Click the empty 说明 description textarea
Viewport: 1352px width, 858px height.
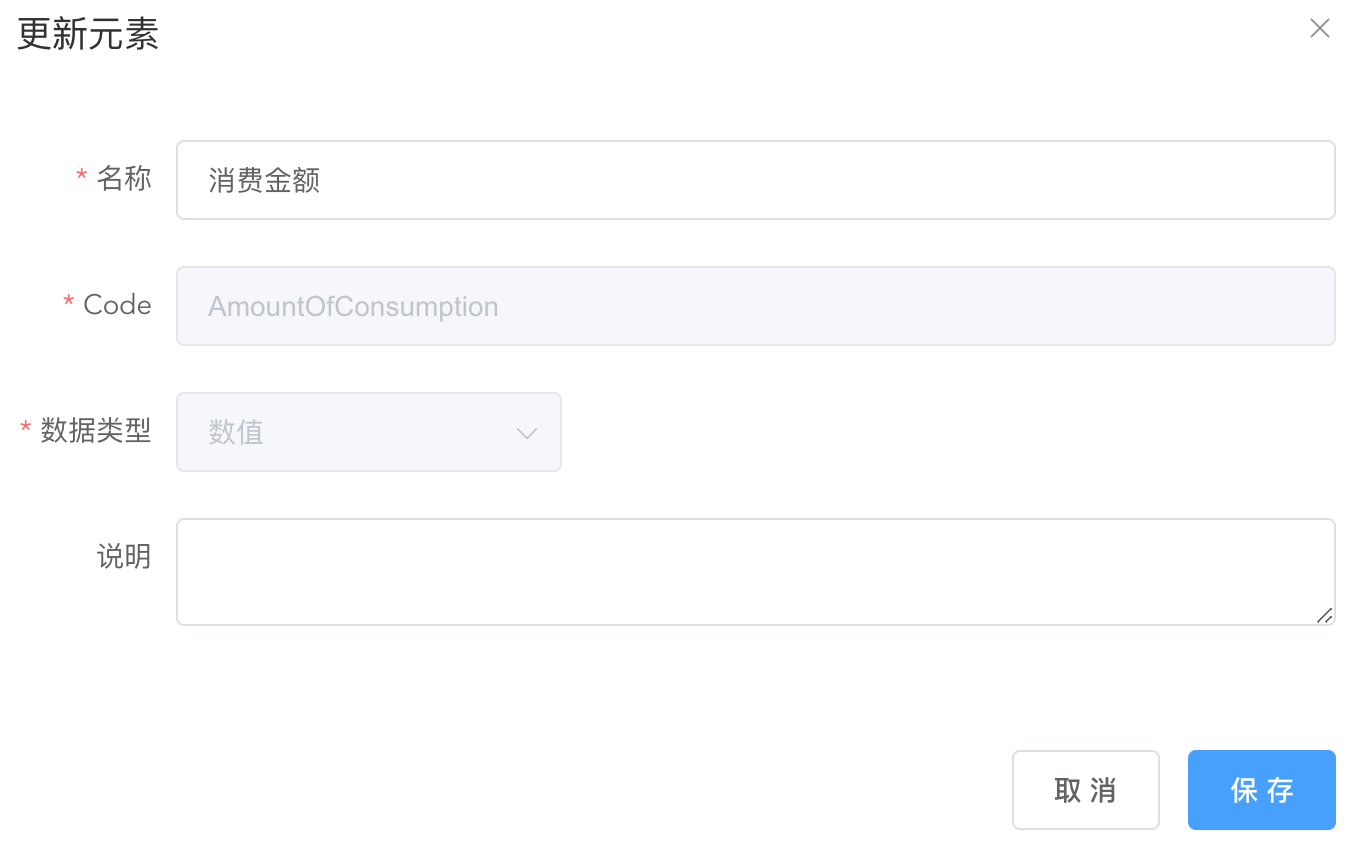pos(755,570)
